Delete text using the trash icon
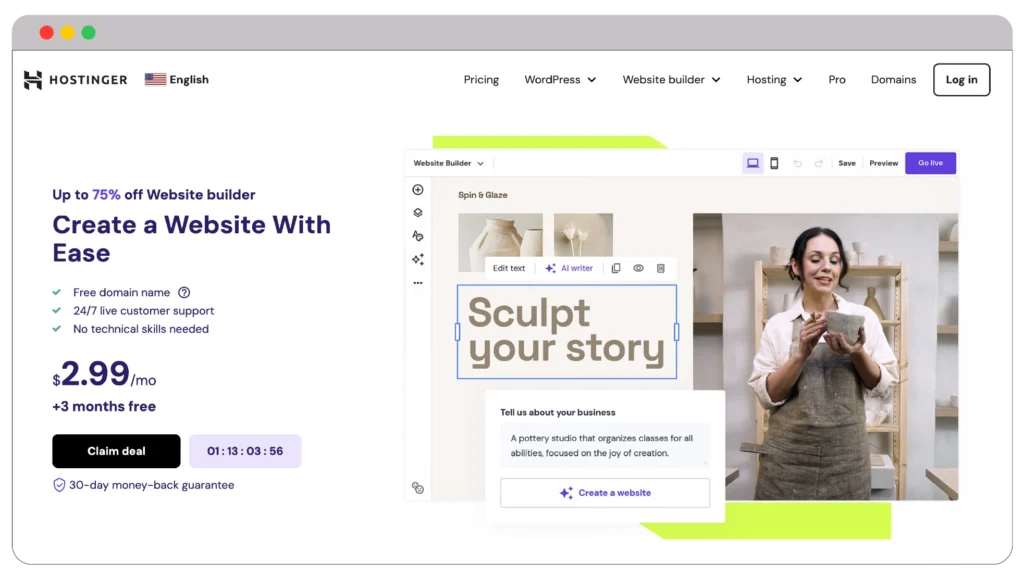This screenshot has width=1024, height=576. click(661, 268)
